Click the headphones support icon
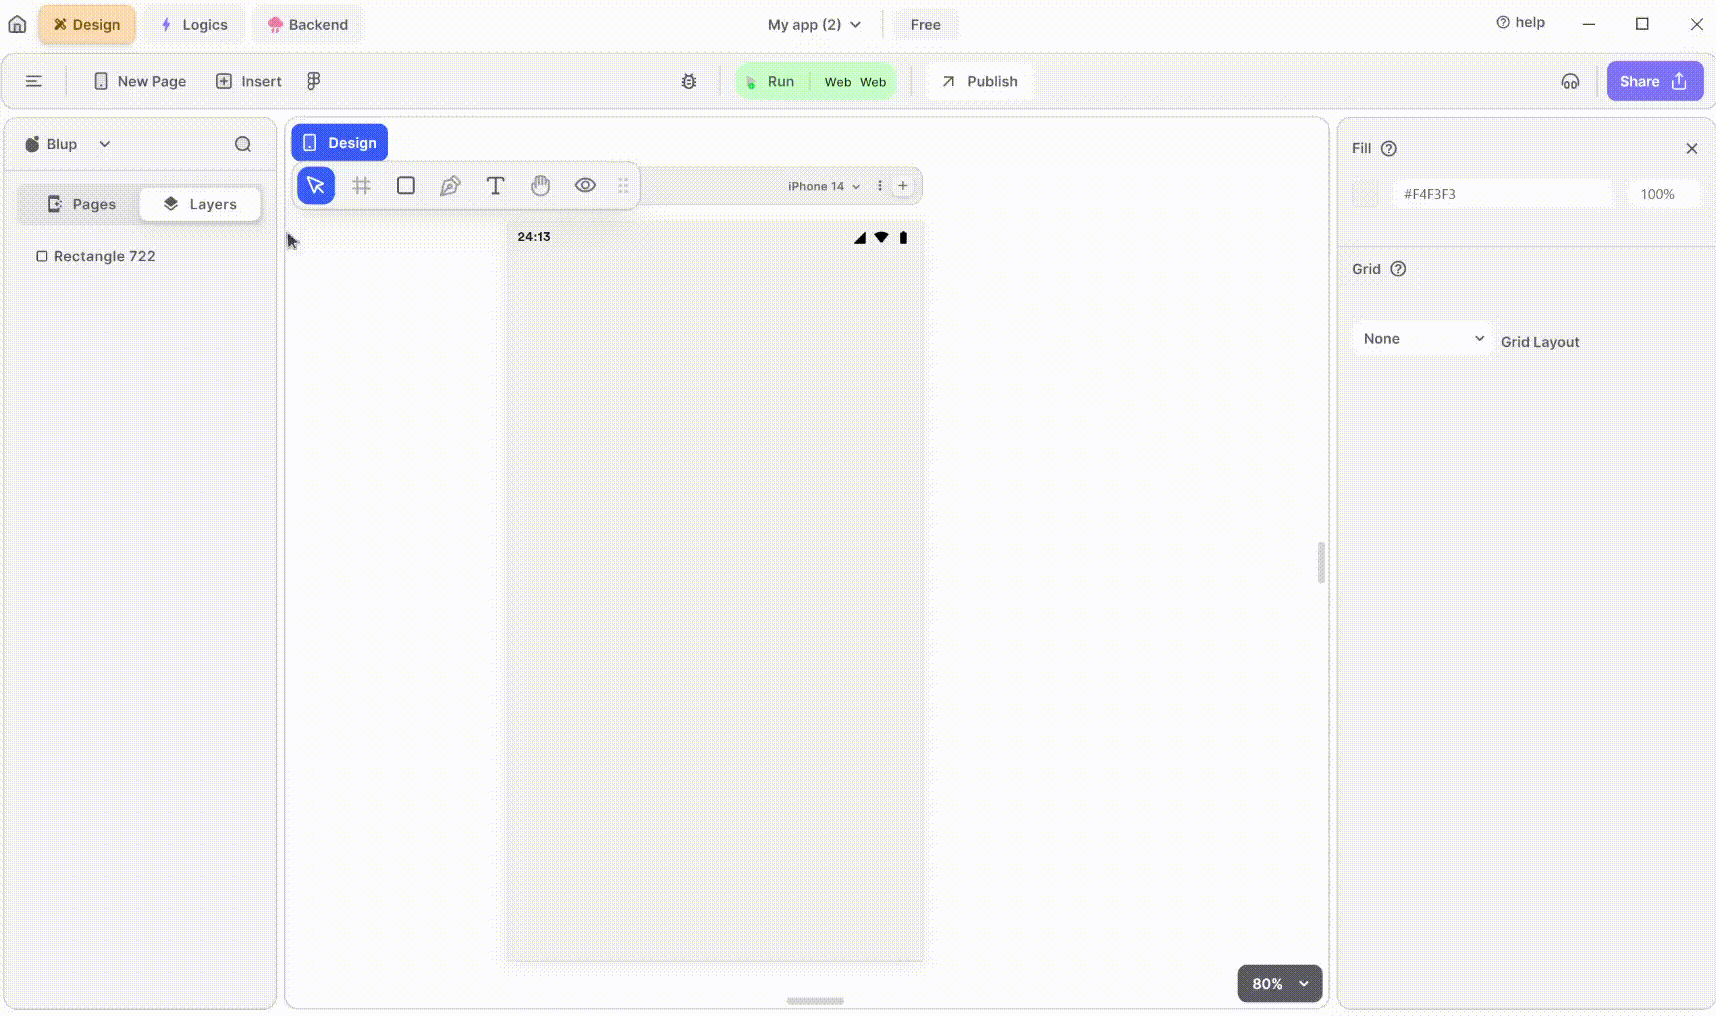The image size is (1716, 1016). (1570, 82)
